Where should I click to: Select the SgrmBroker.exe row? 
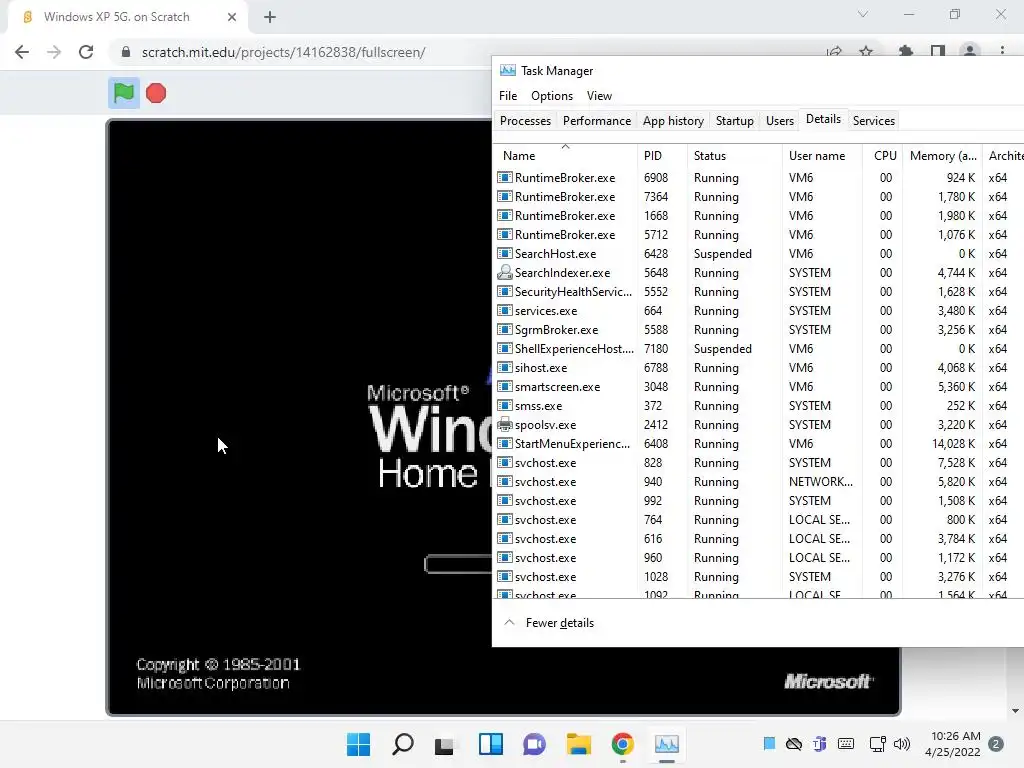coord(759,330)
